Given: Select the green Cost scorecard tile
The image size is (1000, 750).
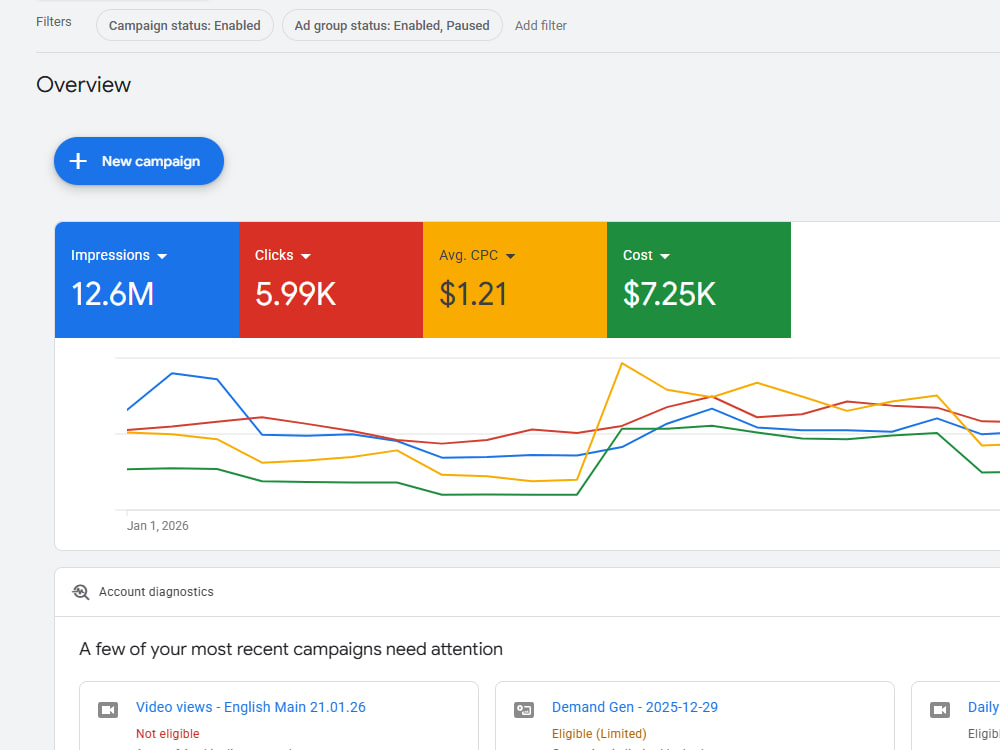Looking at the screenshot, I should point(699,280).
